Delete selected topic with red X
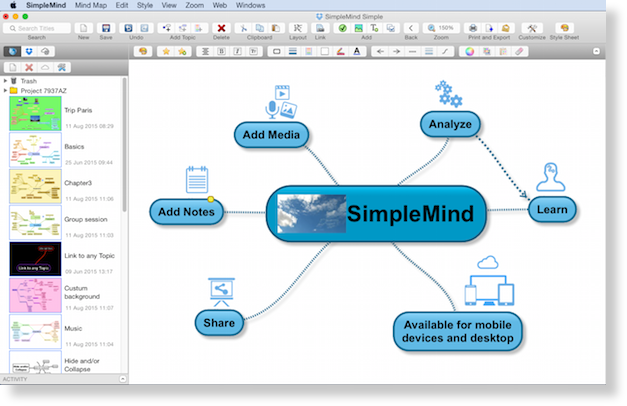 coord(221,28)
